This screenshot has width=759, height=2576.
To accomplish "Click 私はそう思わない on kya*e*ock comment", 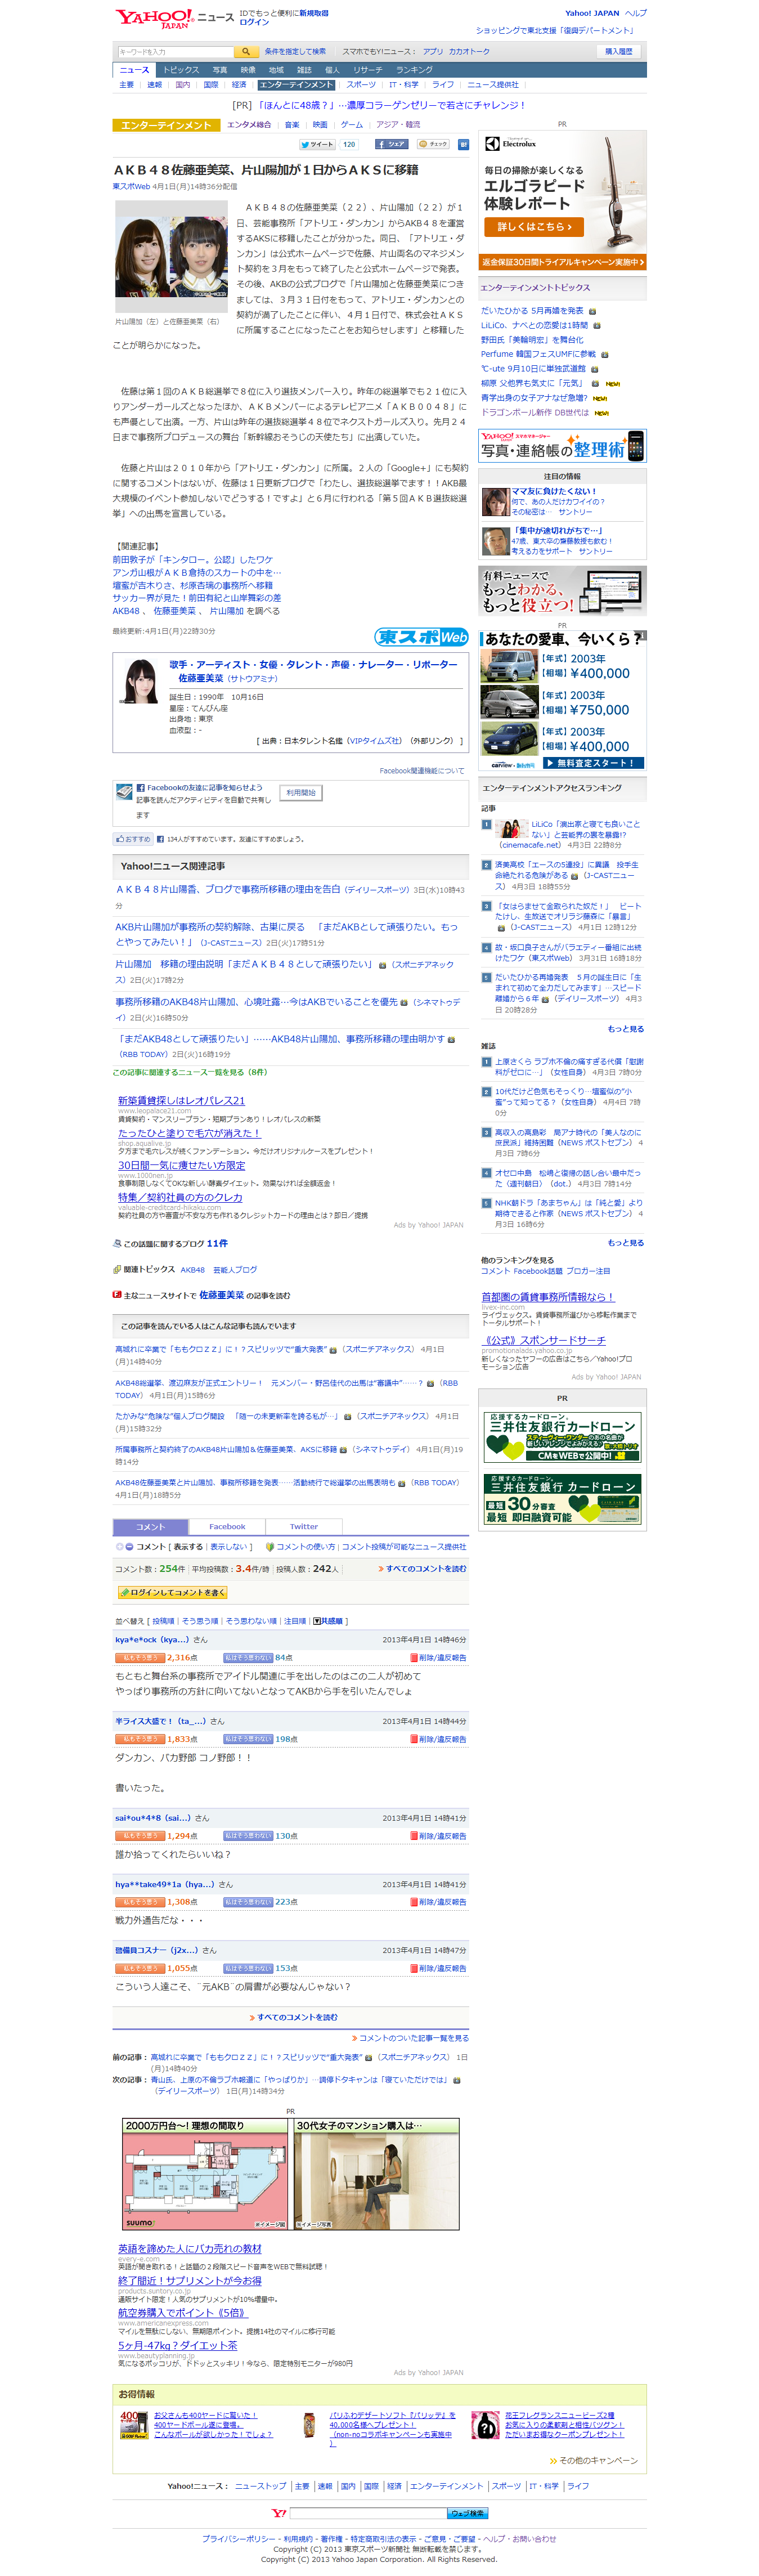I will click(x=248, y=1657).
